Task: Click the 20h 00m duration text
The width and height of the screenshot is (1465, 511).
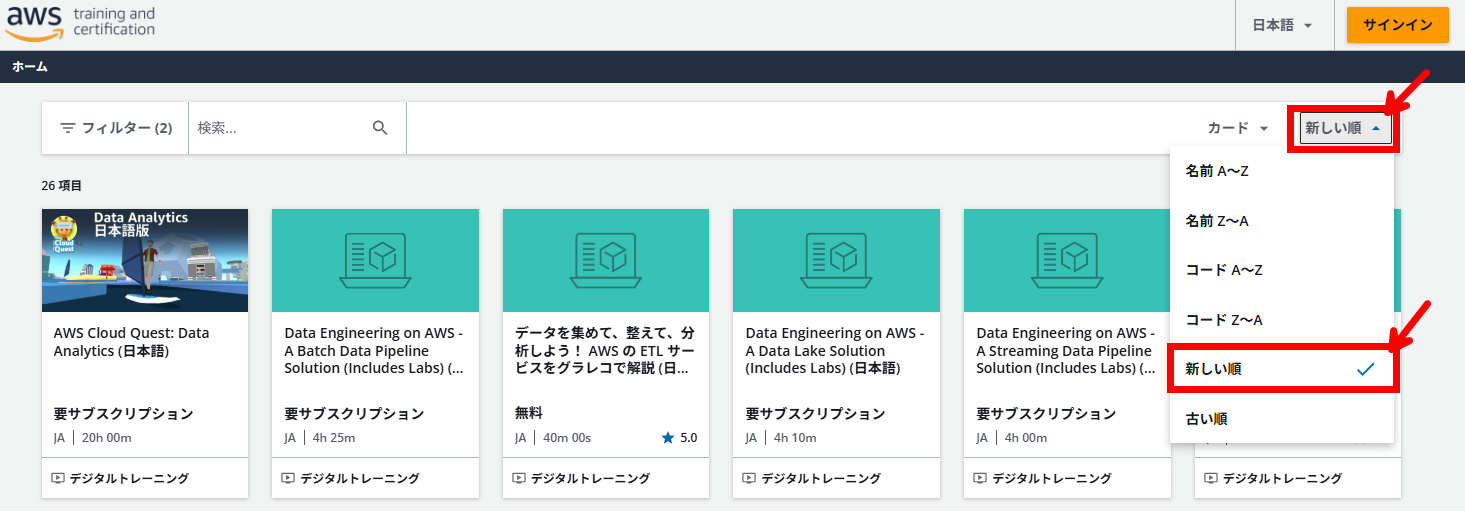Action: [x=107, y=437]
